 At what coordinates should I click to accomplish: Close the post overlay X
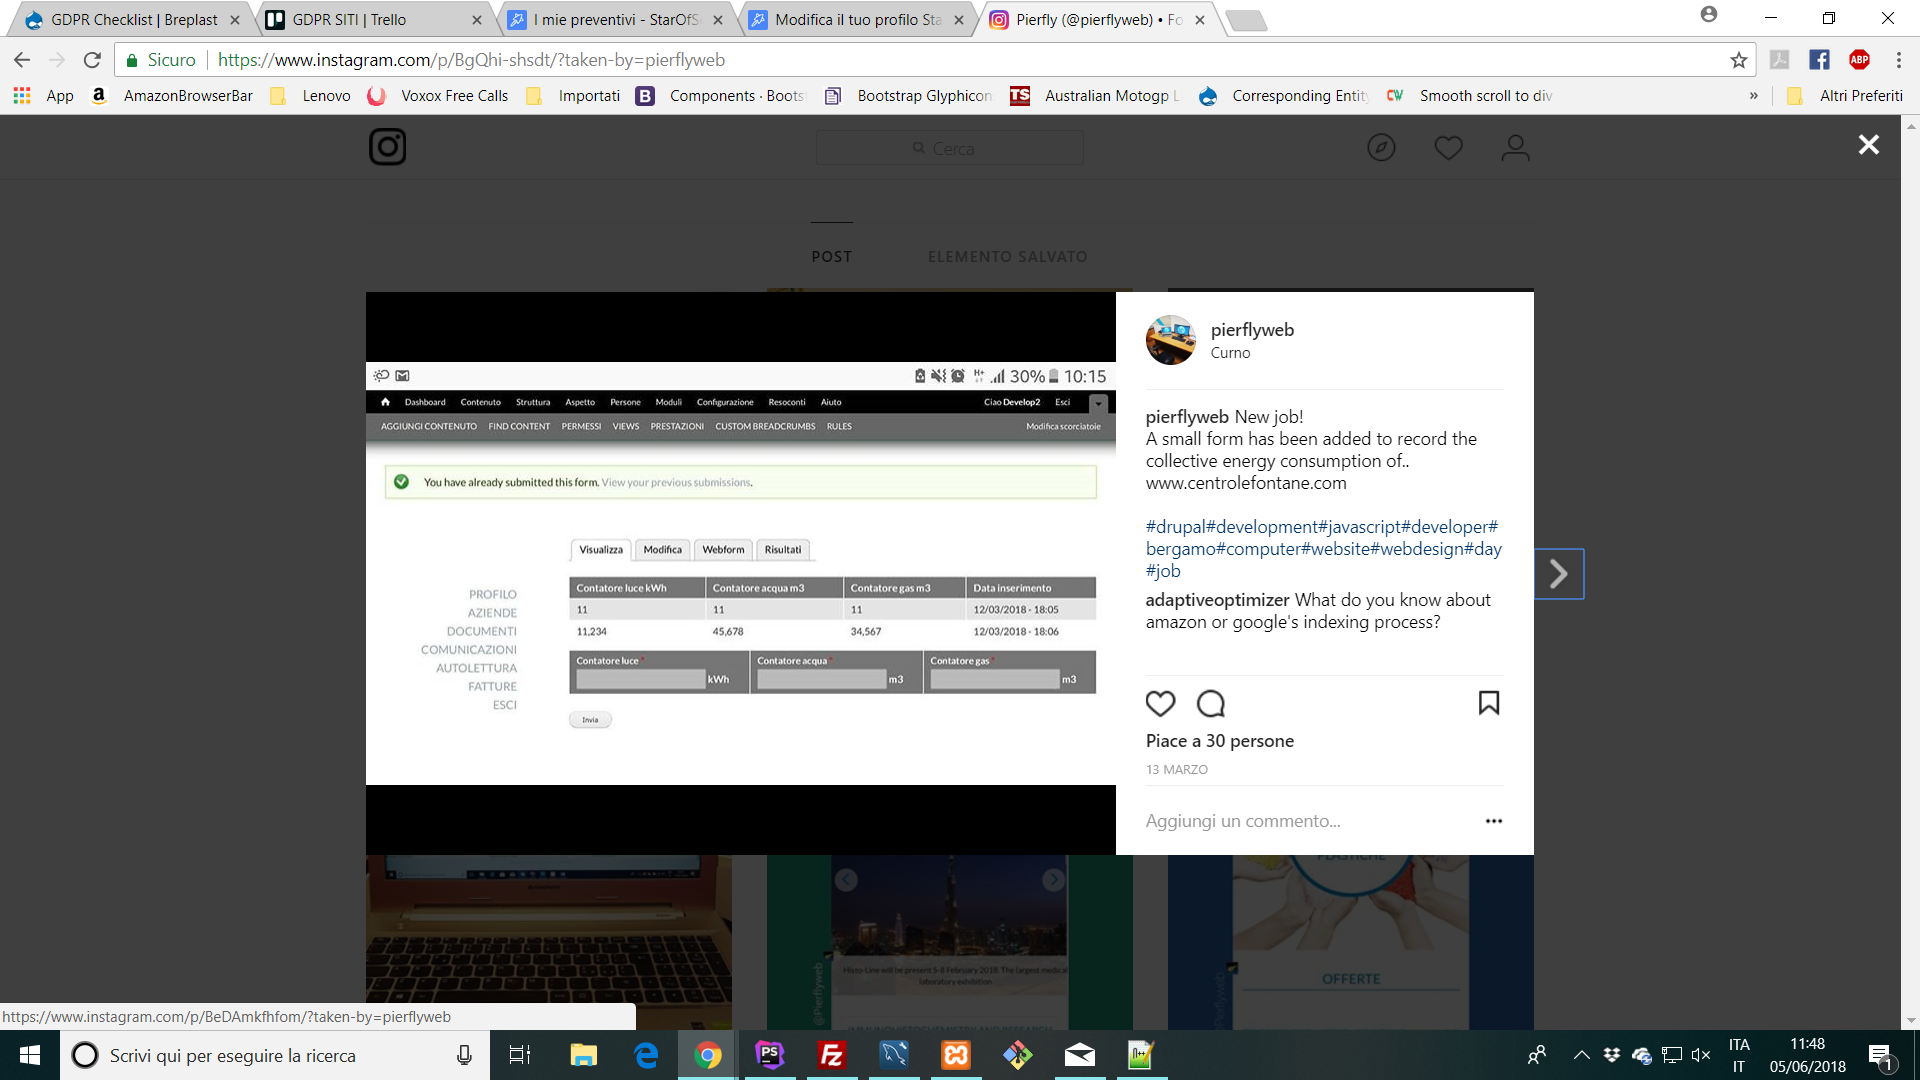pyautogui.click(x=1868, y=145)
